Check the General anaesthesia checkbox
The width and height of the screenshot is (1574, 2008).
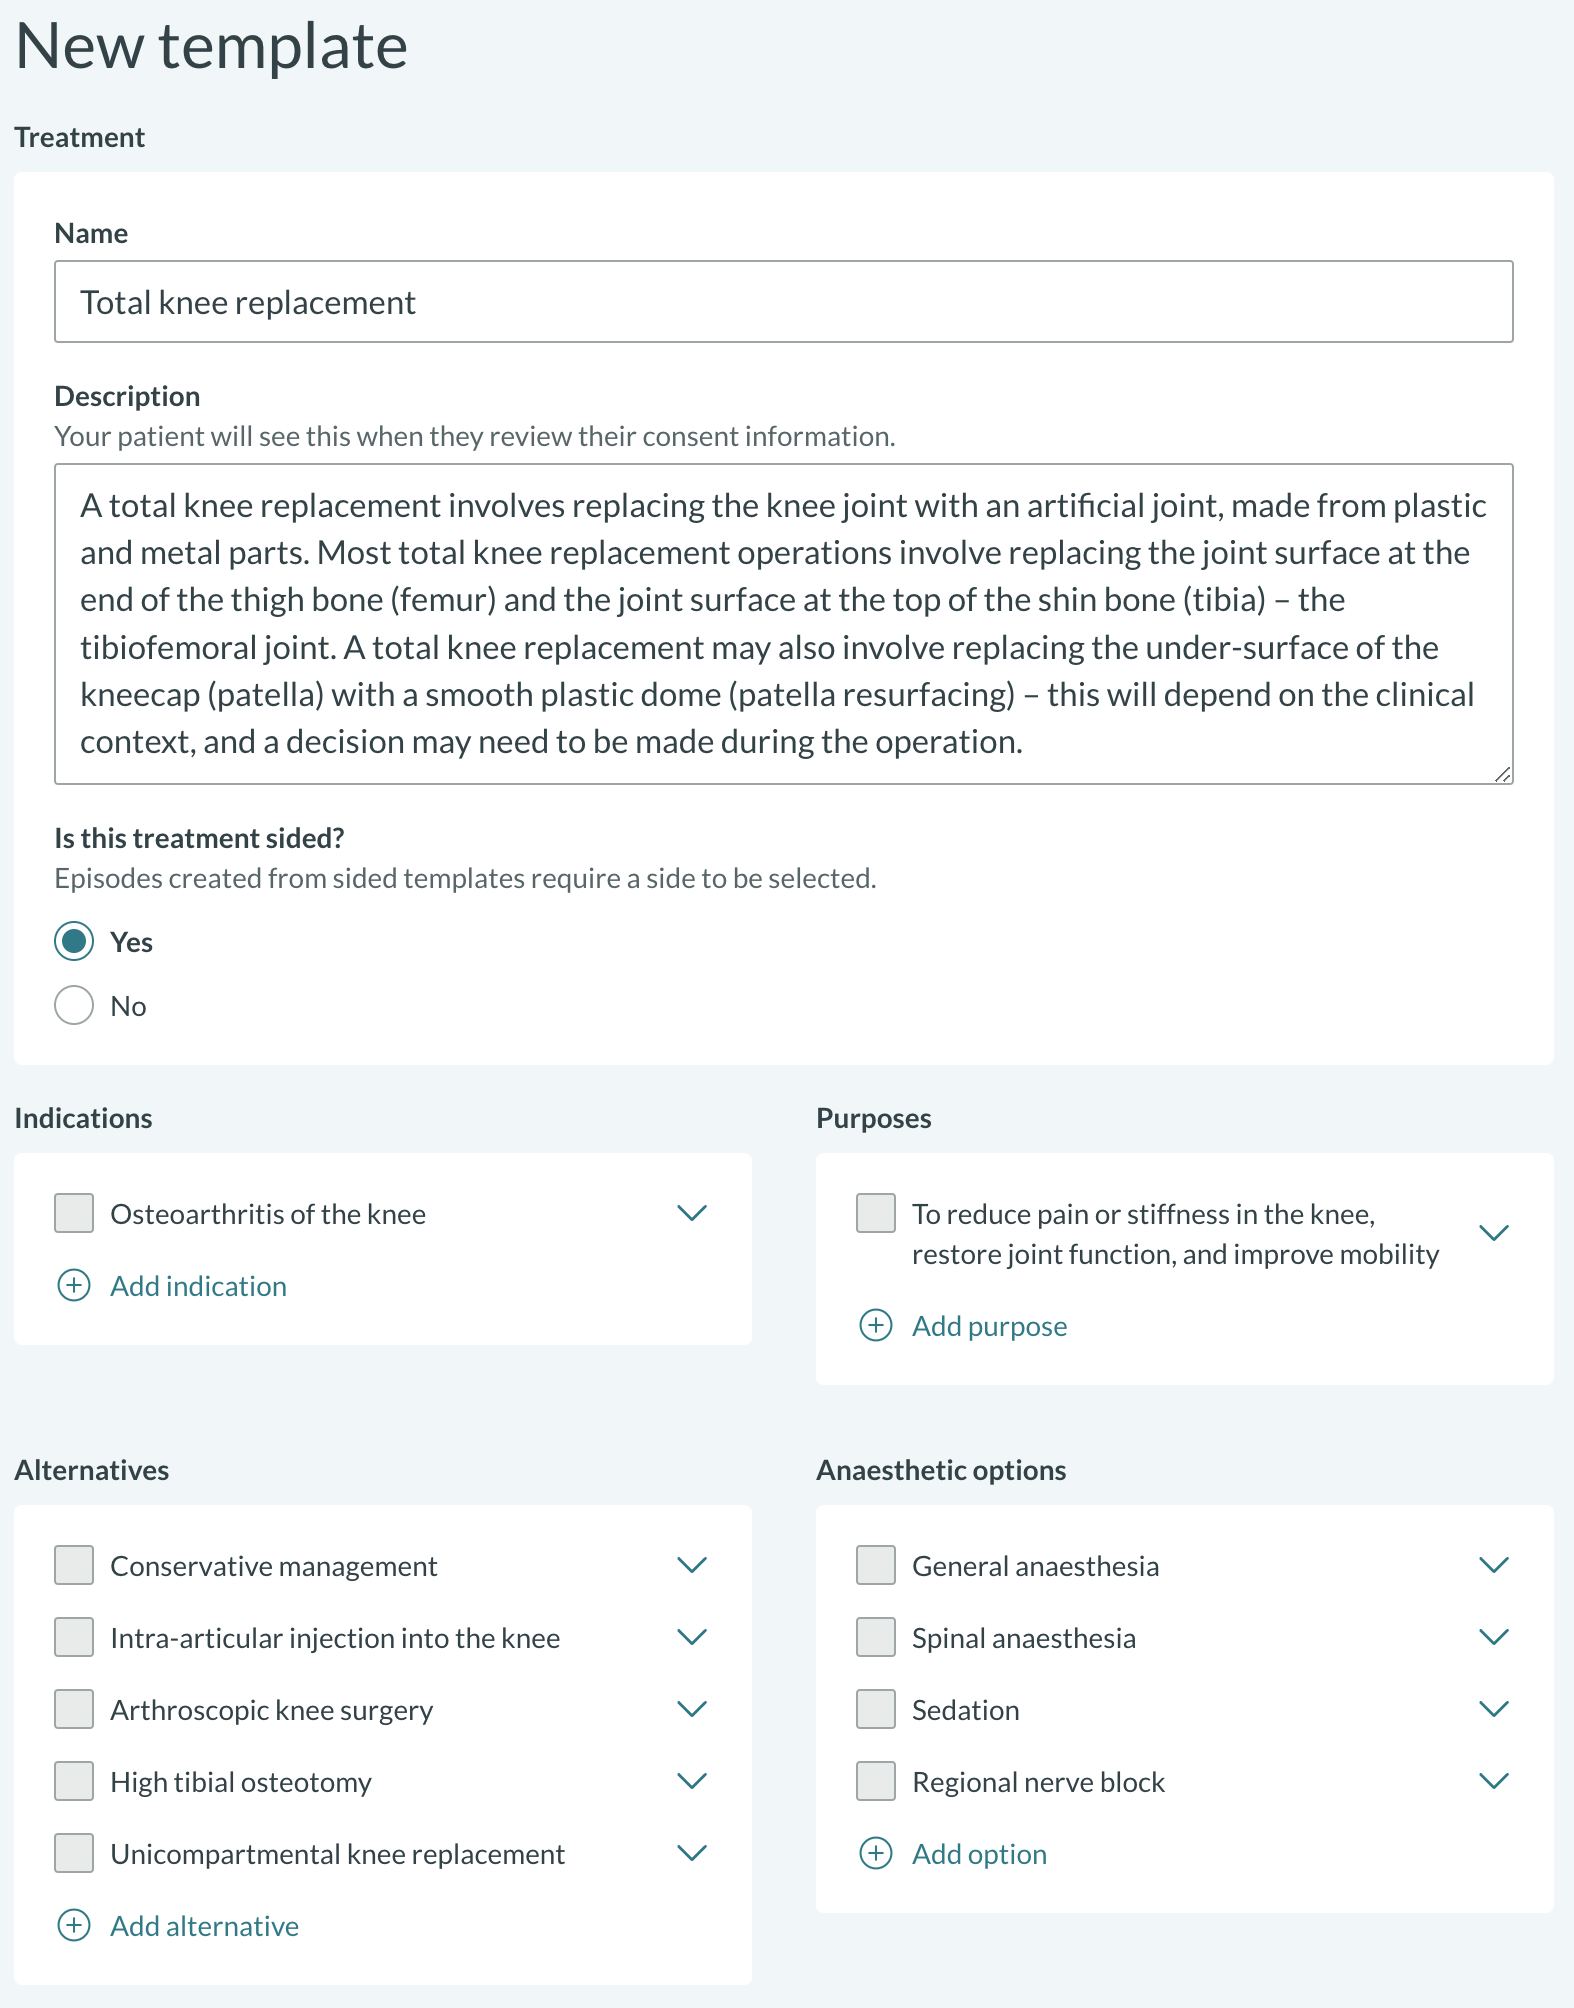(875, 1566)
